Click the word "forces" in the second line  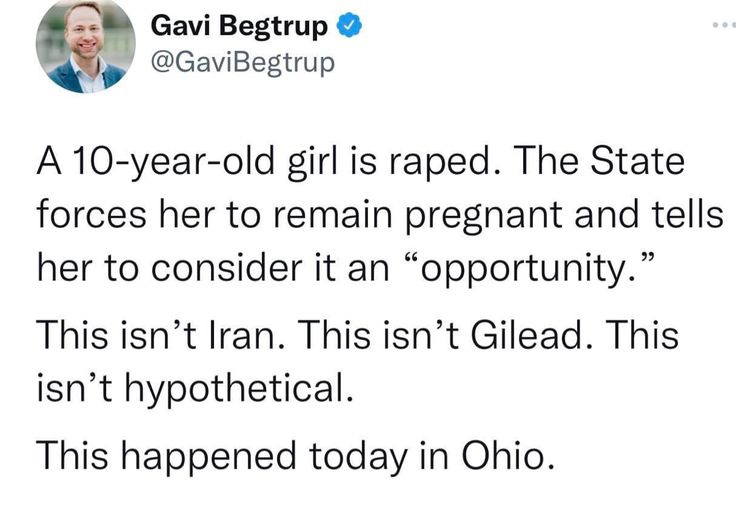point(92,214)
